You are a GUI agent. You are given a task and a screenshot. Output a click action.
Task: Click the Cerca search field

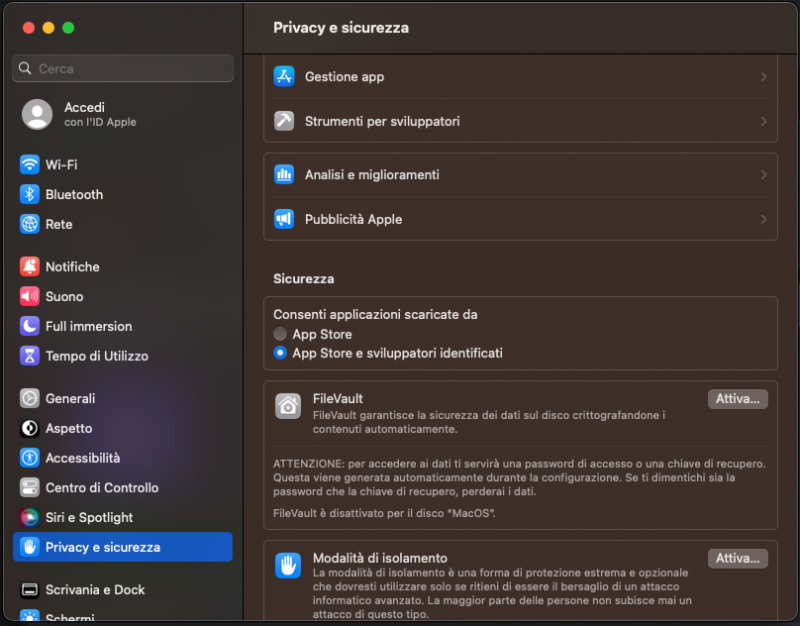point(122,68)
